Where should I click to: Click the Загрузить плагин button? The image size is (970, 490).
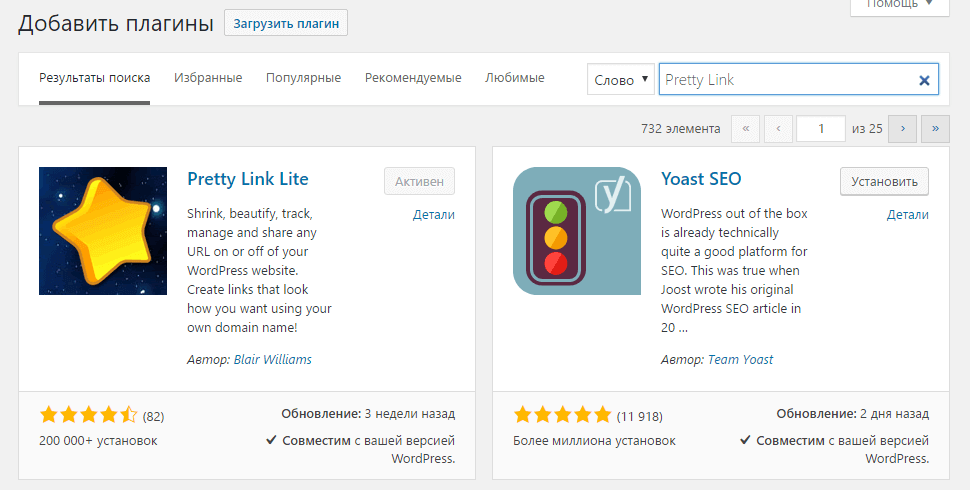[286, 23]
